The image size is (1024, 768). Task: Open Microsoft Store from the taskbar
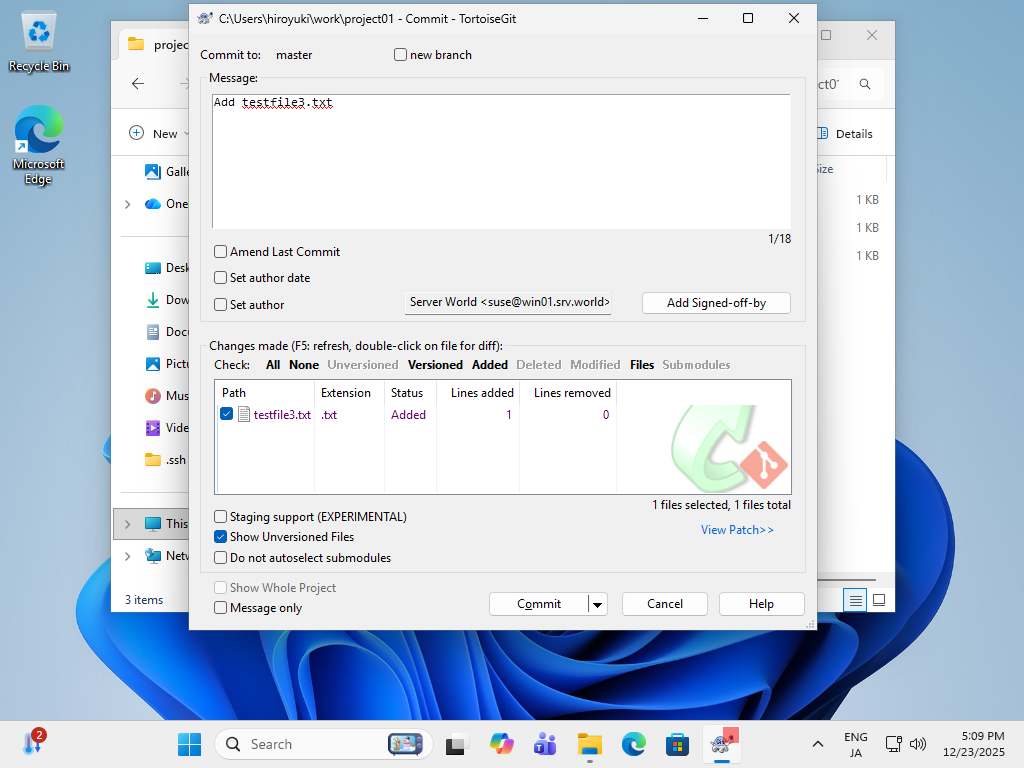677,744
